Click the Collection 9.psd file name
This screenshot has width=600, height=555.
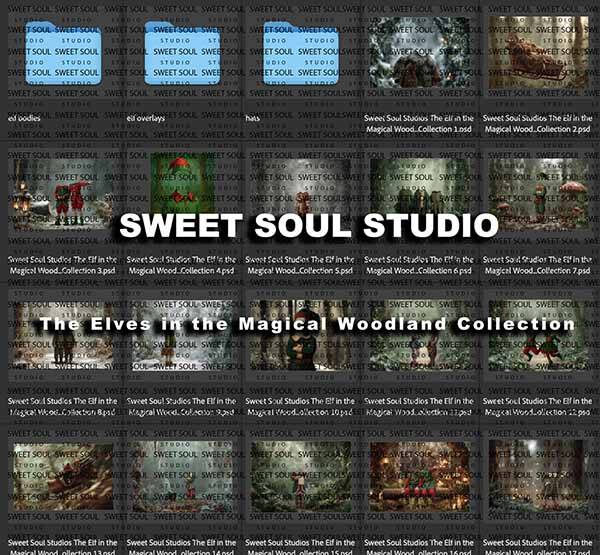[181, 406]
